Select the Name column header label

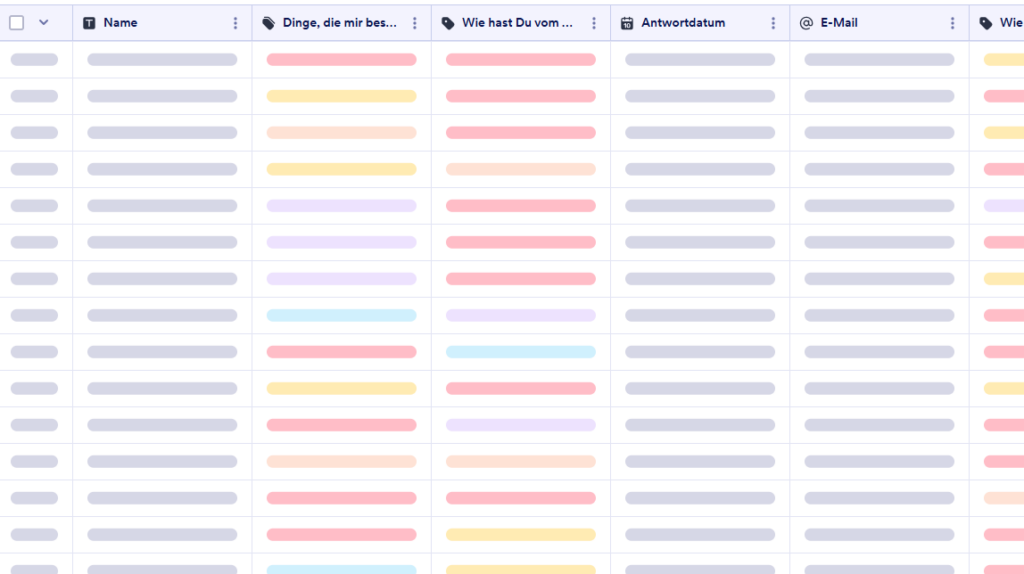(120, 23)
